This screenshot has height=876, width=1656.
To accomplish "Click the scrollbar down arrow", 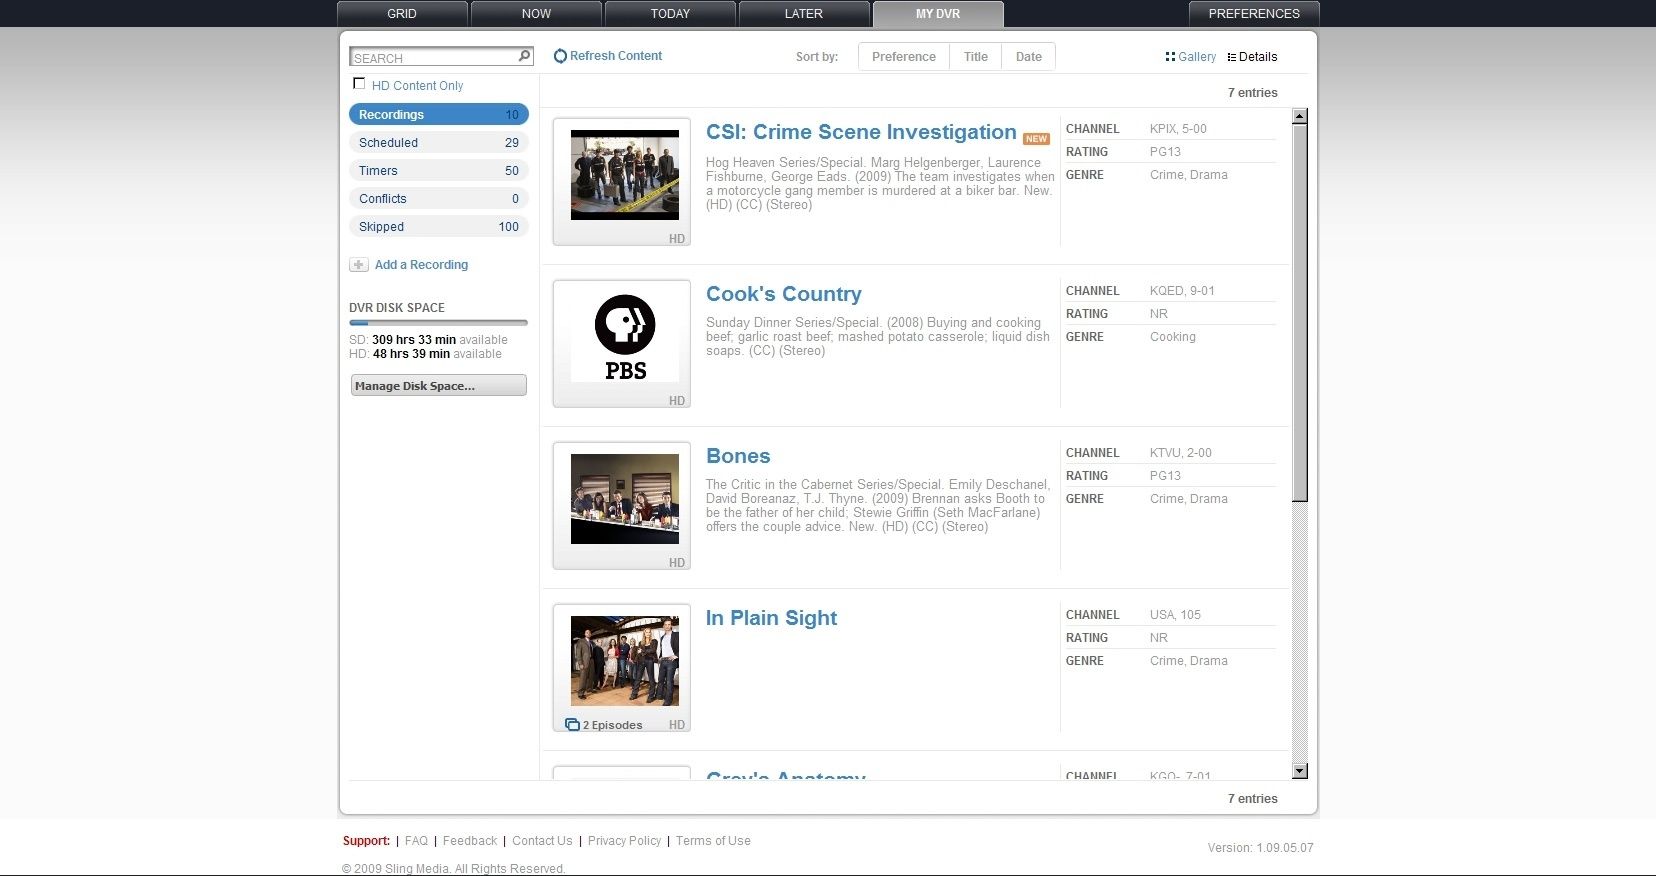I will [1300, 771].
